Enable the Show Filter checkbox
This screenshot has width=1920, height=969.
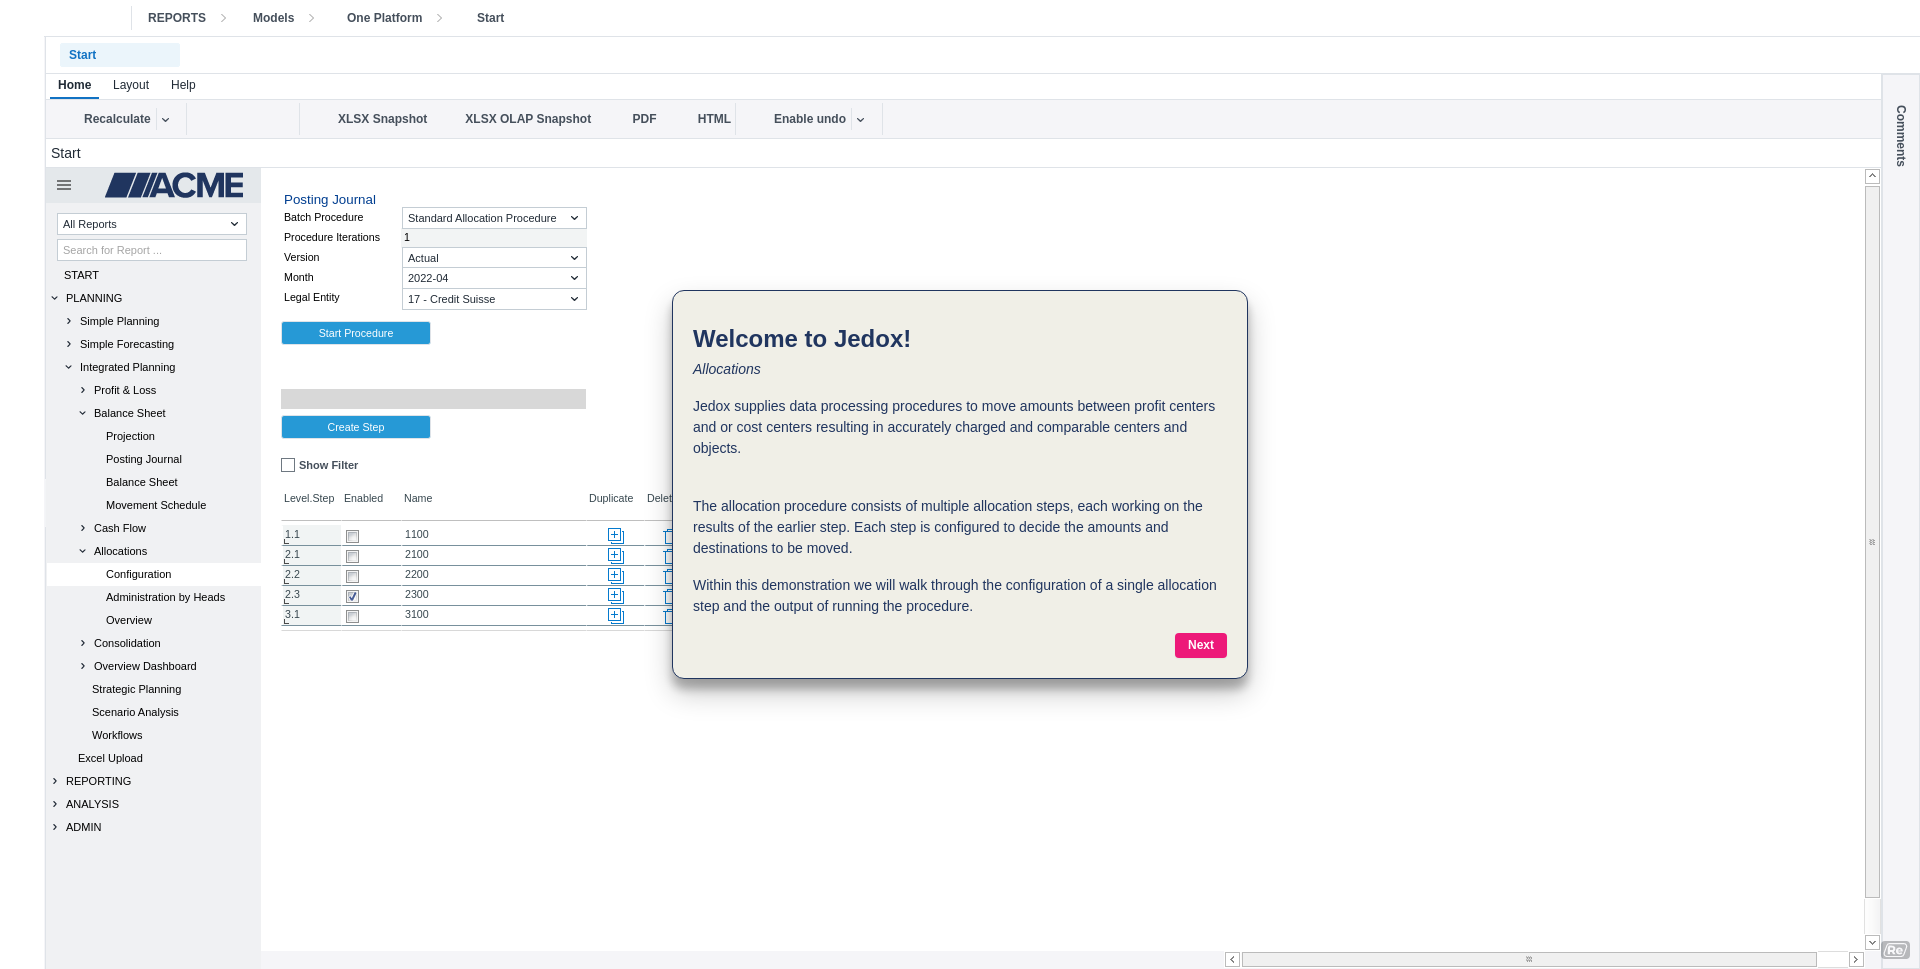pos(288,465)
